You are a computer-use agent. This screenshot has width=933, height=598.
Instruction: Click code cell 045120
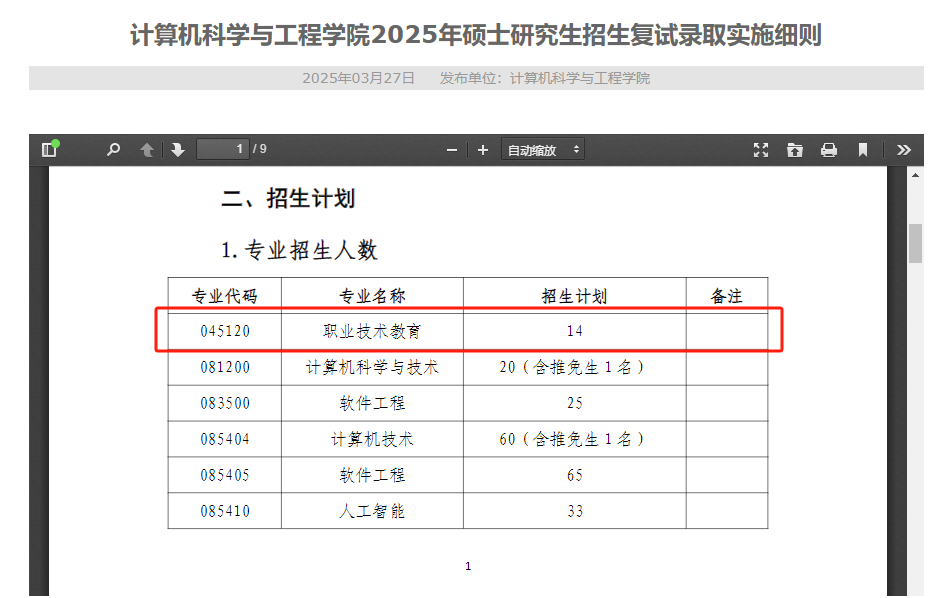(x=225, y=331)
